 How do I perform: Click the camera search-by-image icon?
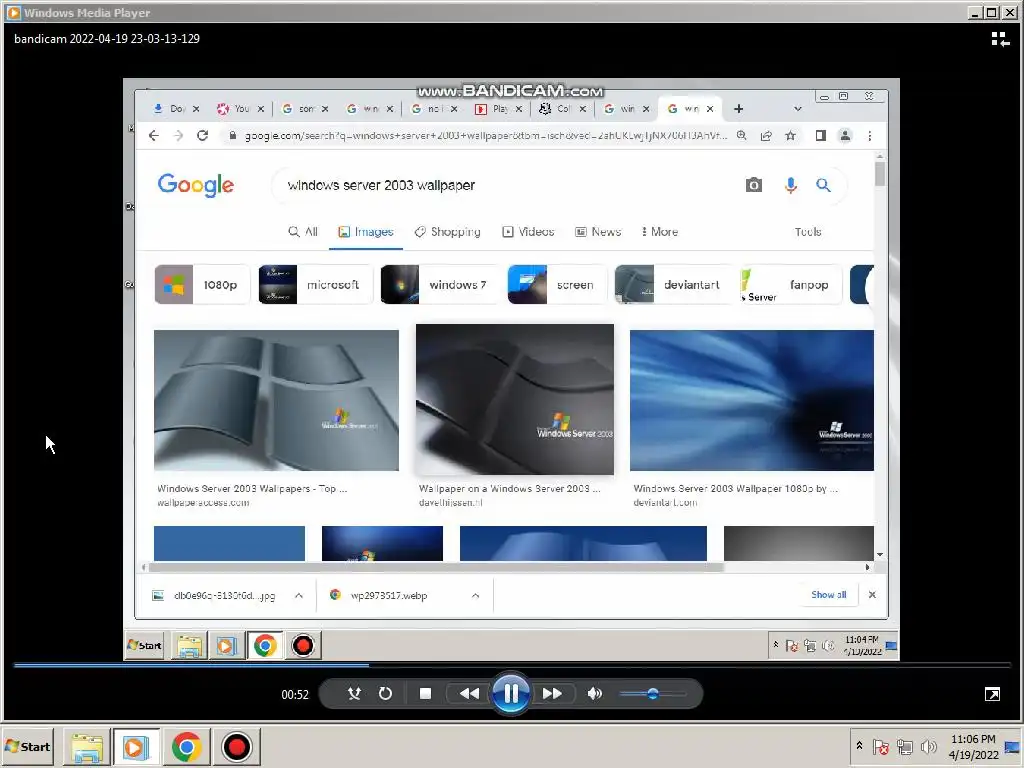(x=754, y=185)
